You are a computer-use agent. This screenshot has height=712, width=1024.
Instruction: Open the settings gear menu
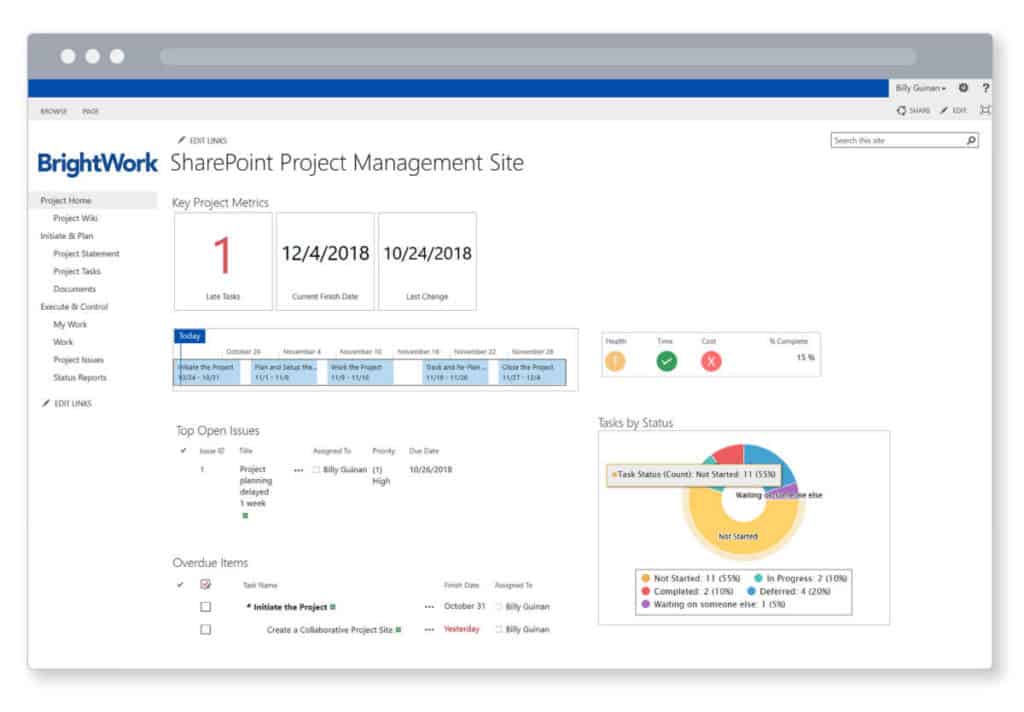click(x=963, y=88)
